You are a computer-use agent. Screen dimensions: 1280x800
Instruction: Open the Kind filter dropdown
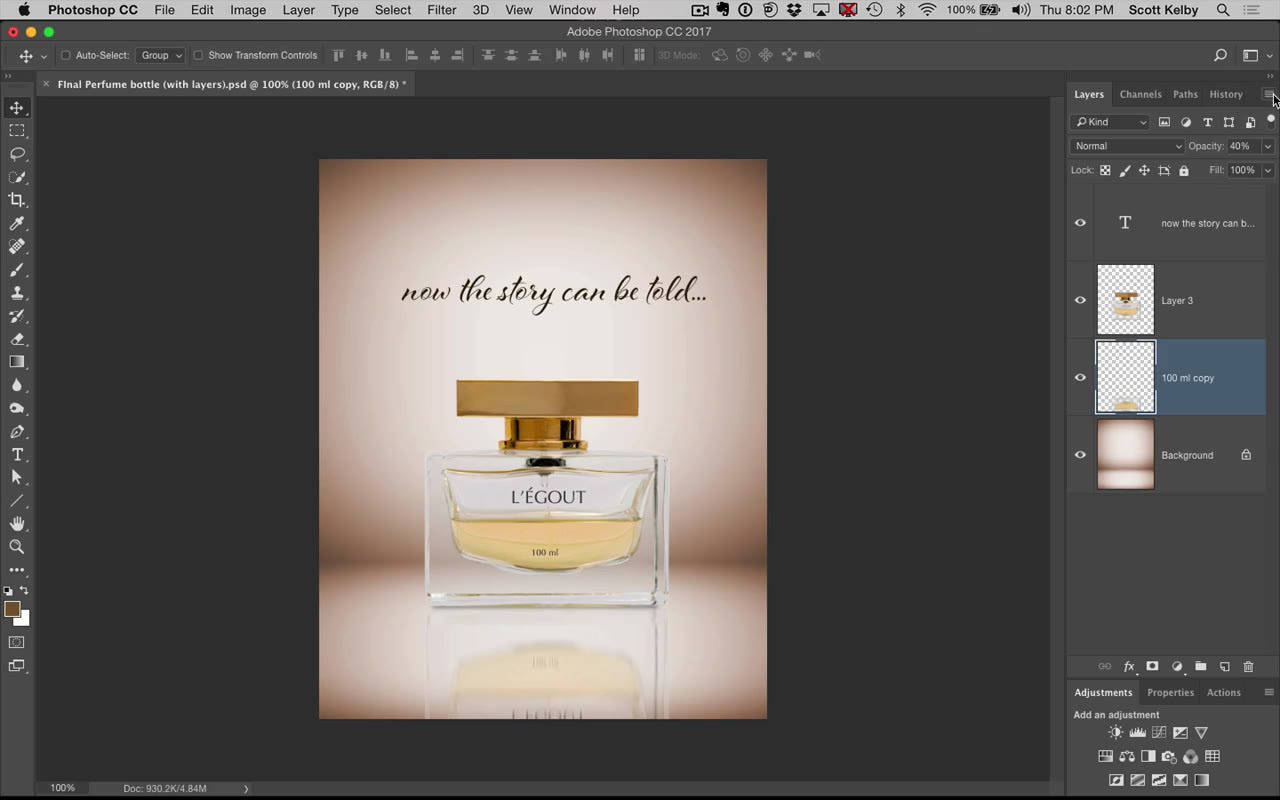point(1110,121)
